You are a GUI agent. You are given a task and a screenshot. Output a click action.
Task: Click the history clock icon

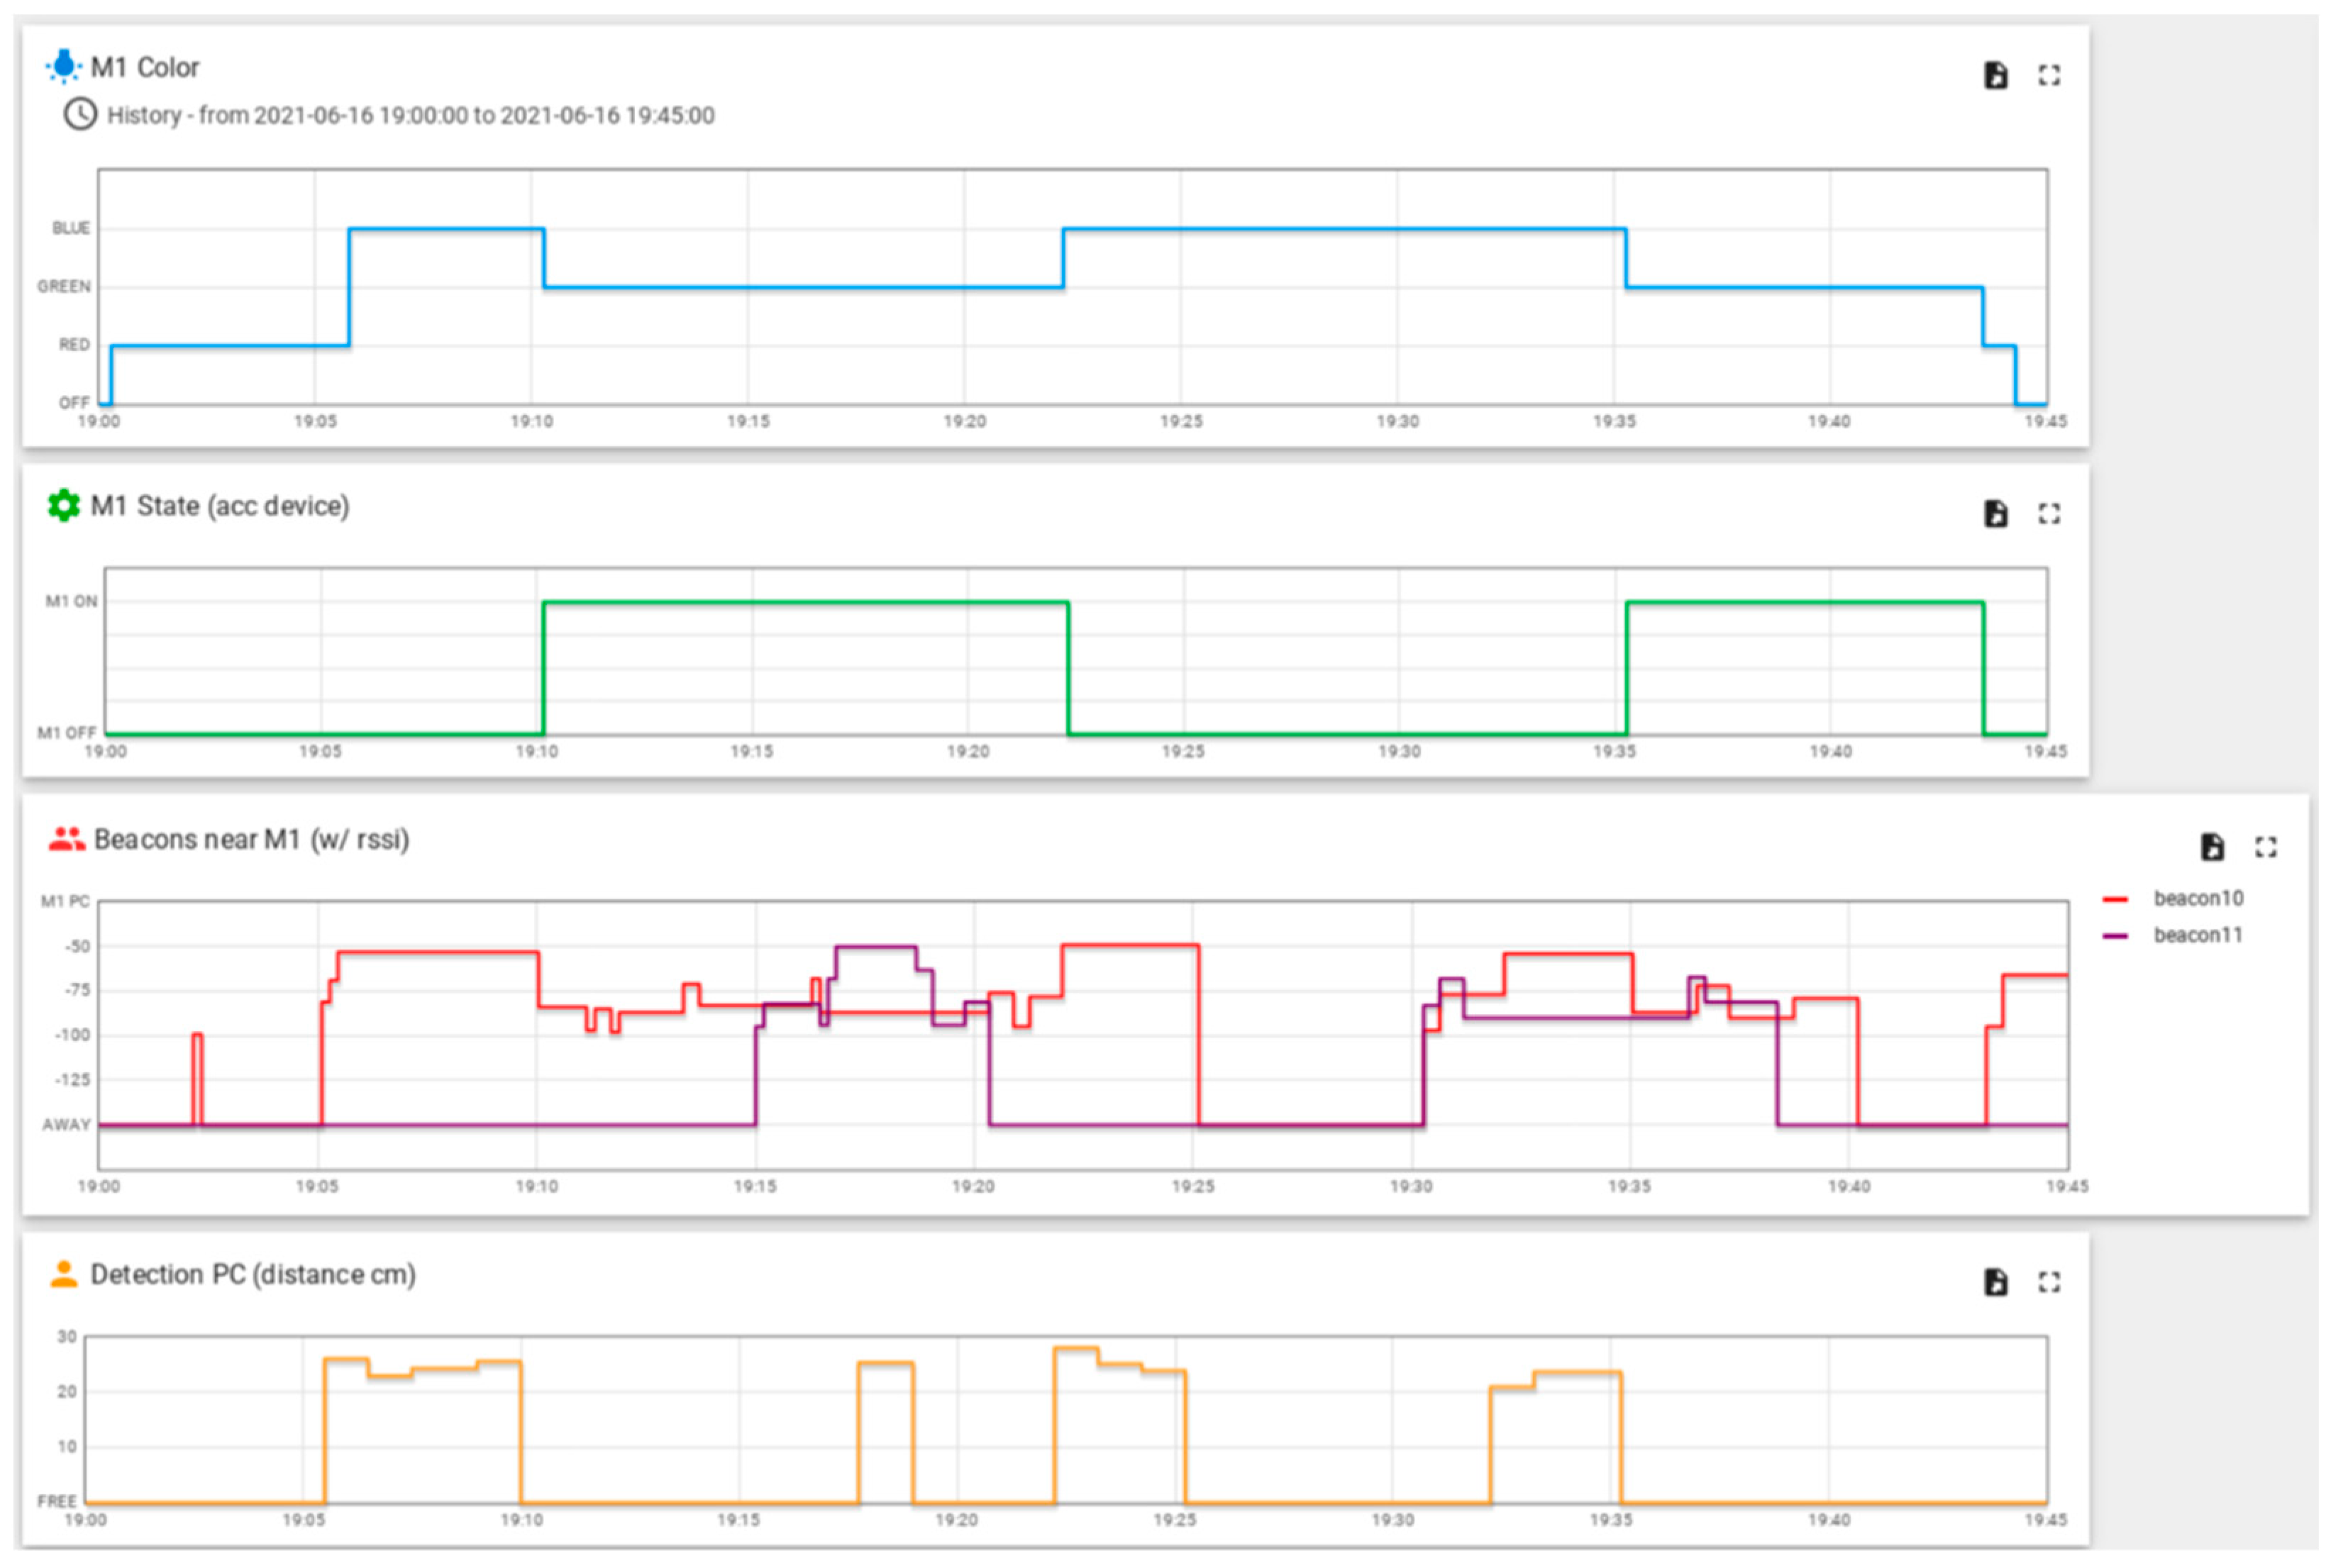click(x=80, y=114)
